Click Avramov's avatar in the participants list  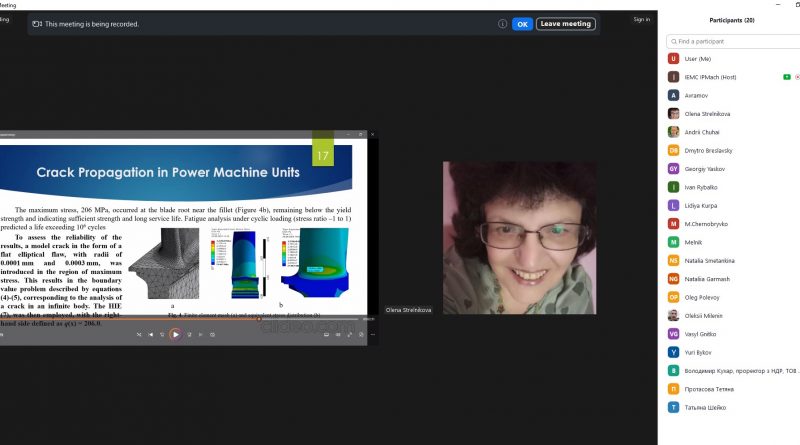(674, 95)
